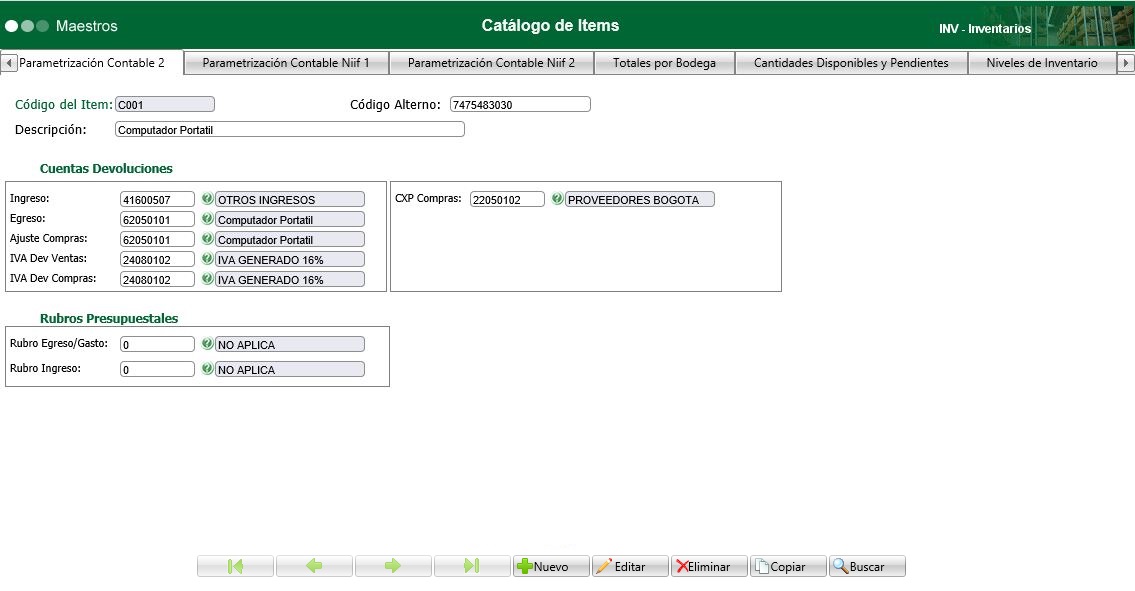Click the lookup icon next to Ingreso account
The width and height of the screenshot is (1135, 591).
click(x=207, y=198)
